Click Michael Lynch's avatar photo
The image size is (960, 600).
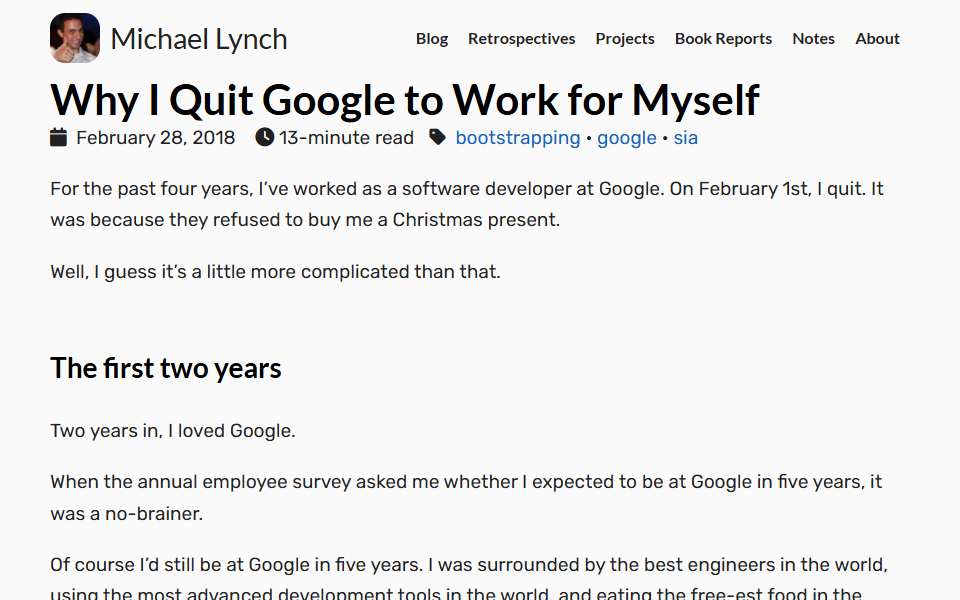coord(75,38)
